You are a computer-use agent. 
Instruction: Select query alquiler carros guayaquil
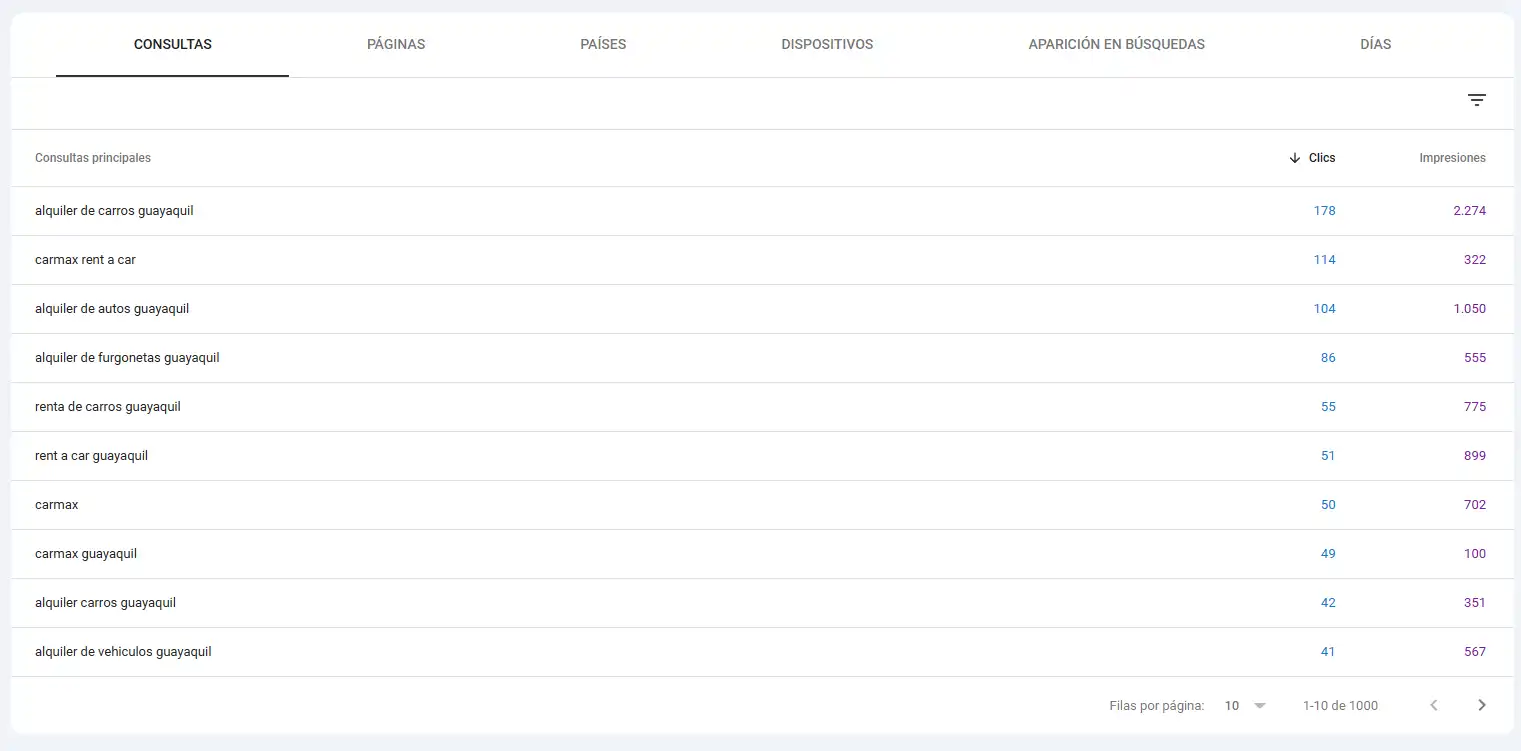105,603
